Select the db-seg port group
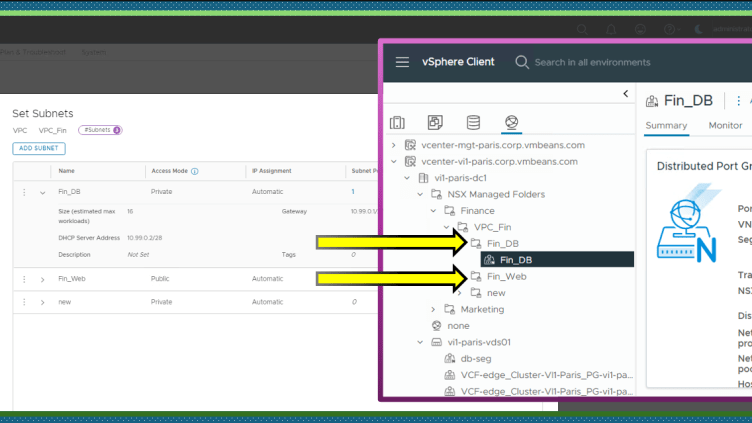 pyautogui.click(x=476, y=358)
